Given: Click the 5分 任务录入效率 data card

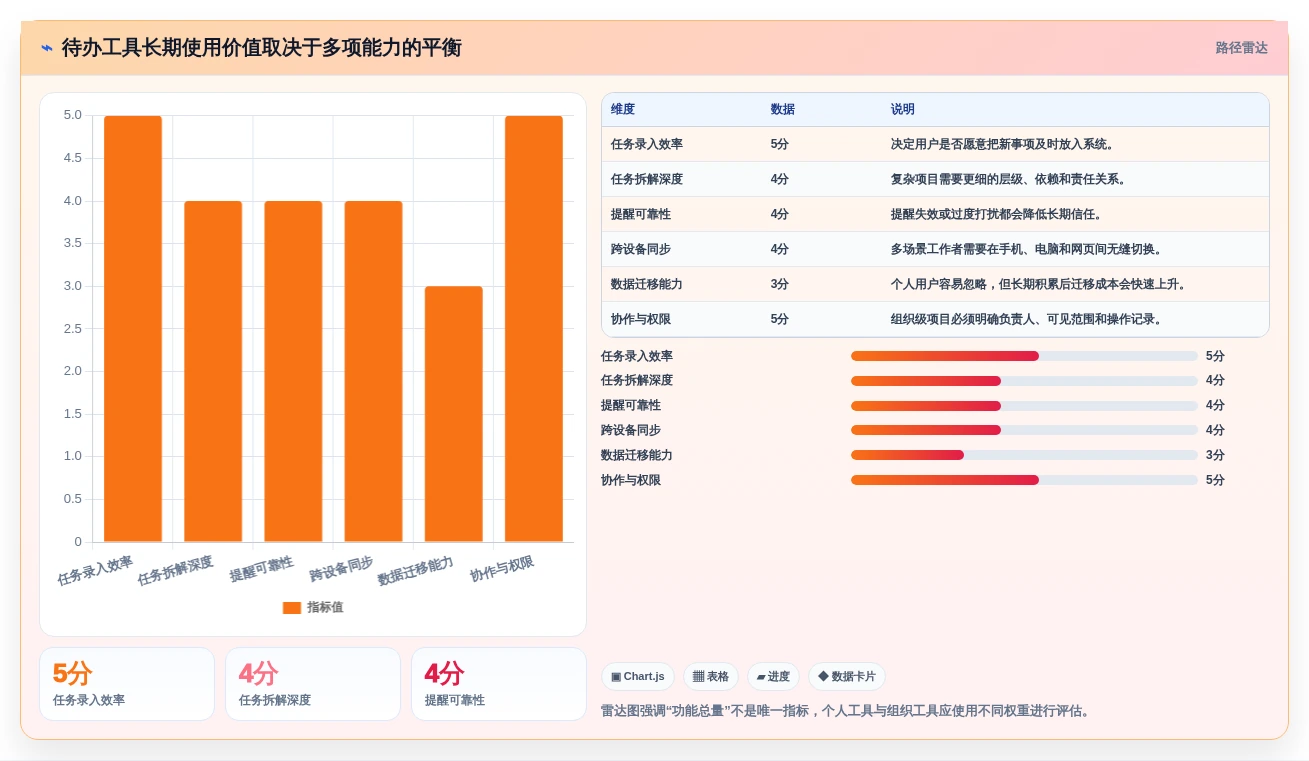Looking at the screenshot, I should tap(127, 684).
